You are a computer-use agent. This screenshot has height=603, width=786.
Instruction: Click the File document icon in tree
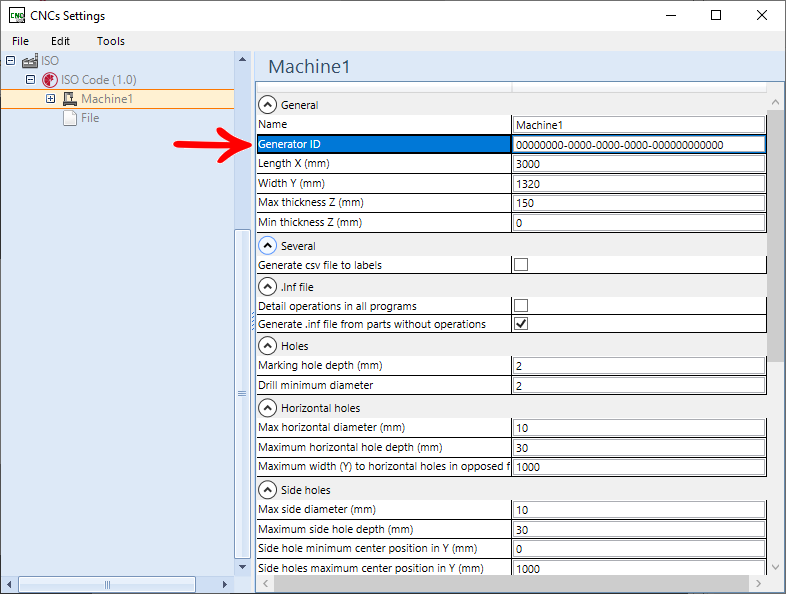tap(69, 118)
